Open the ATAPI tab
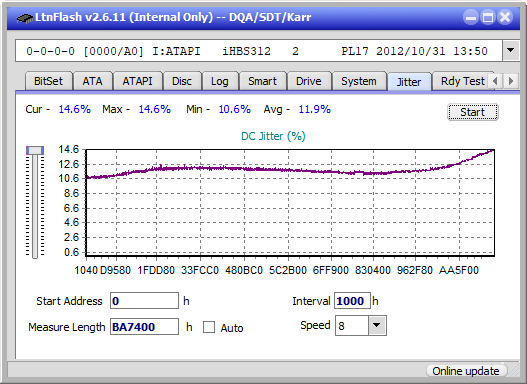Image resolution: width=527 pixels, height=384 pixels. (137, 81)
